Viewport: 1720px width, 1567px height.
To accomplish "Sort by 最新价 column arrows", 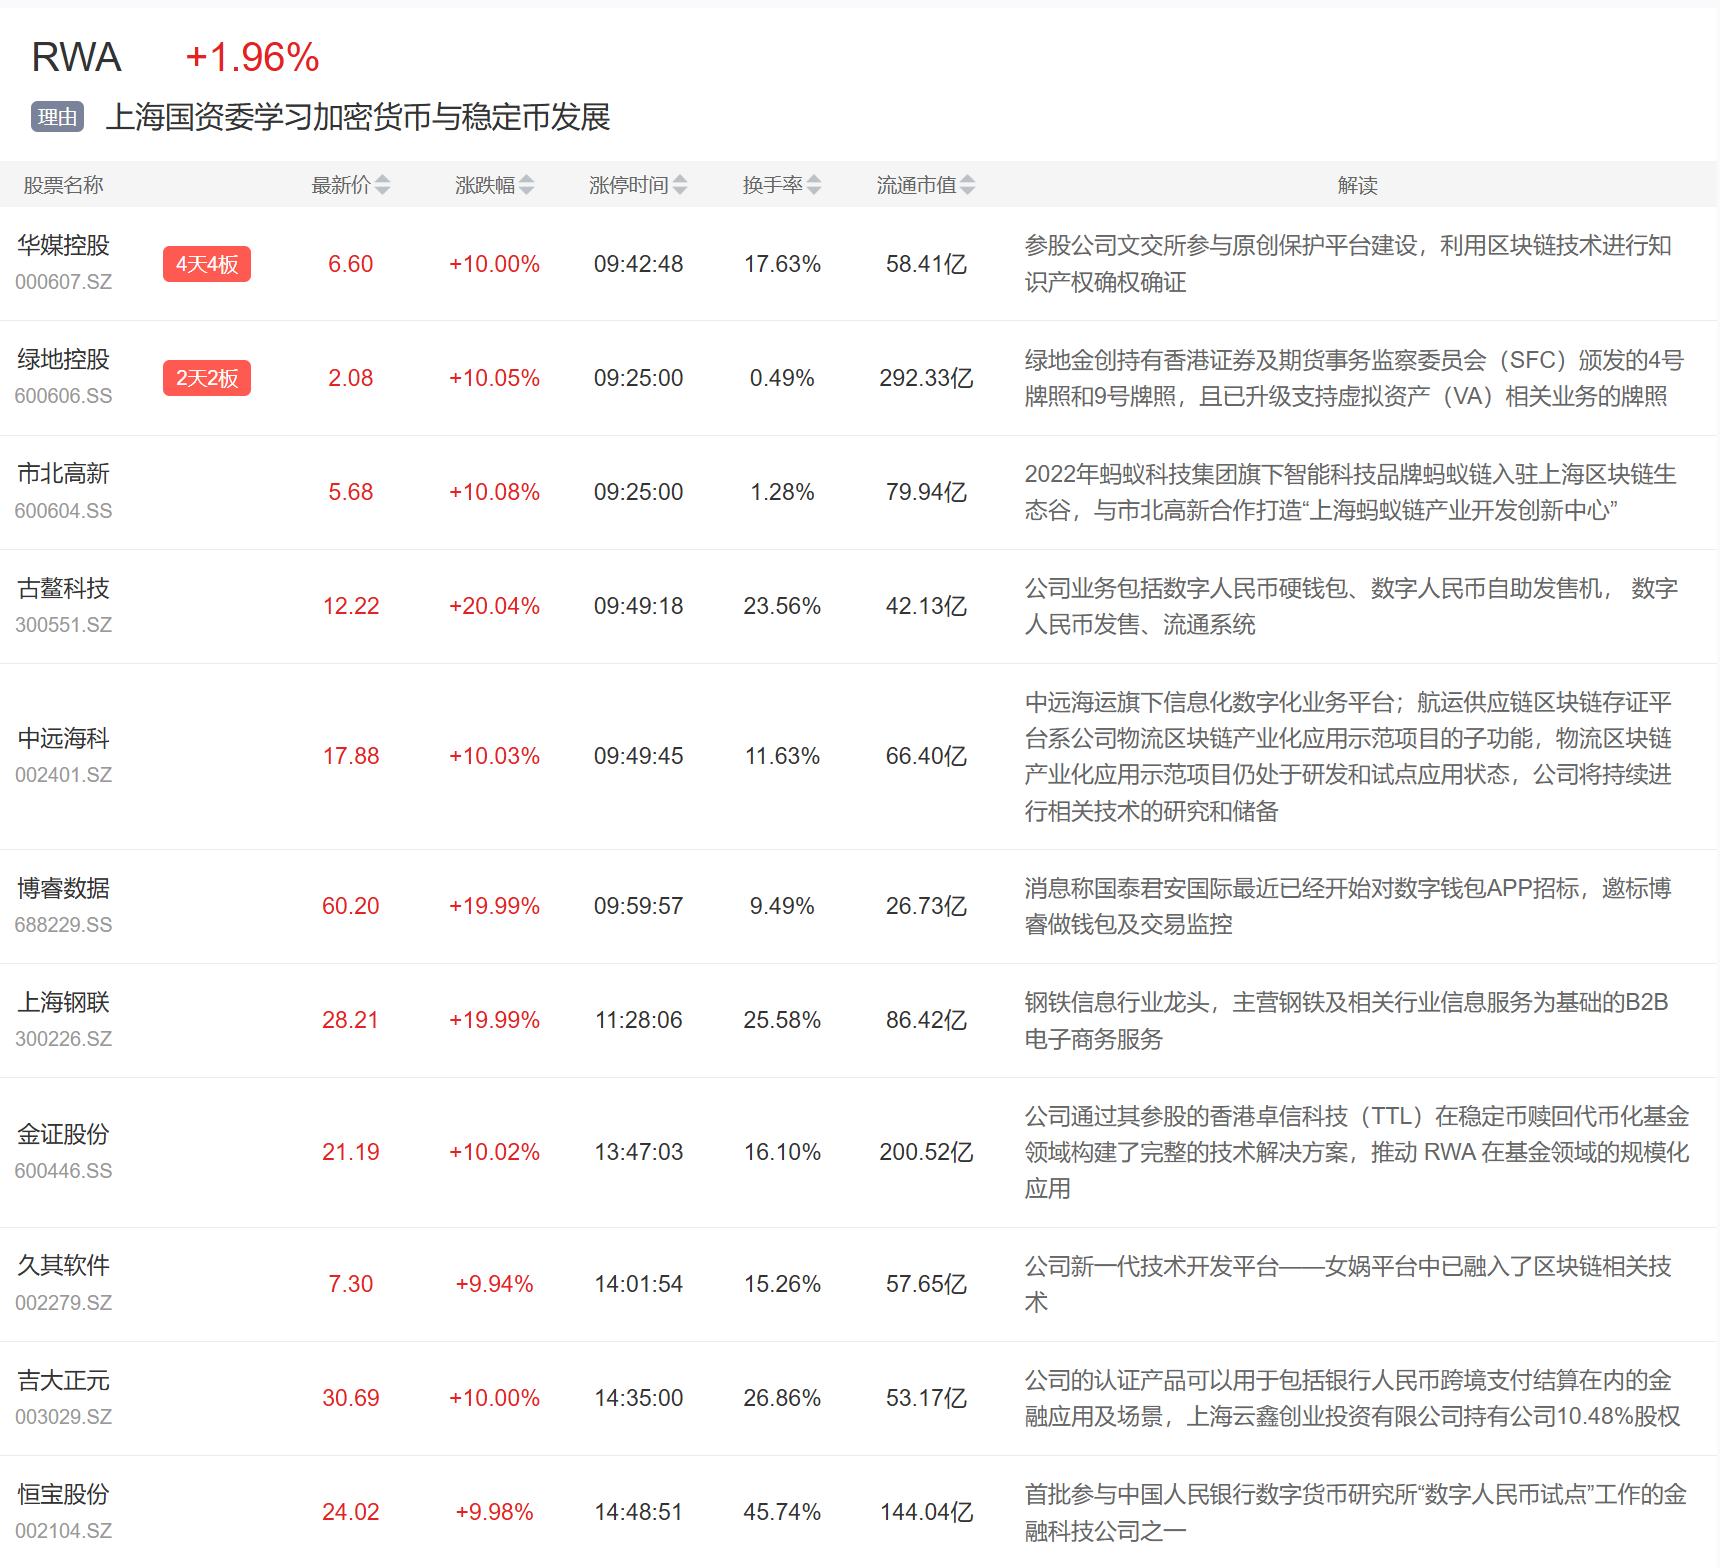I will (382, 185).
